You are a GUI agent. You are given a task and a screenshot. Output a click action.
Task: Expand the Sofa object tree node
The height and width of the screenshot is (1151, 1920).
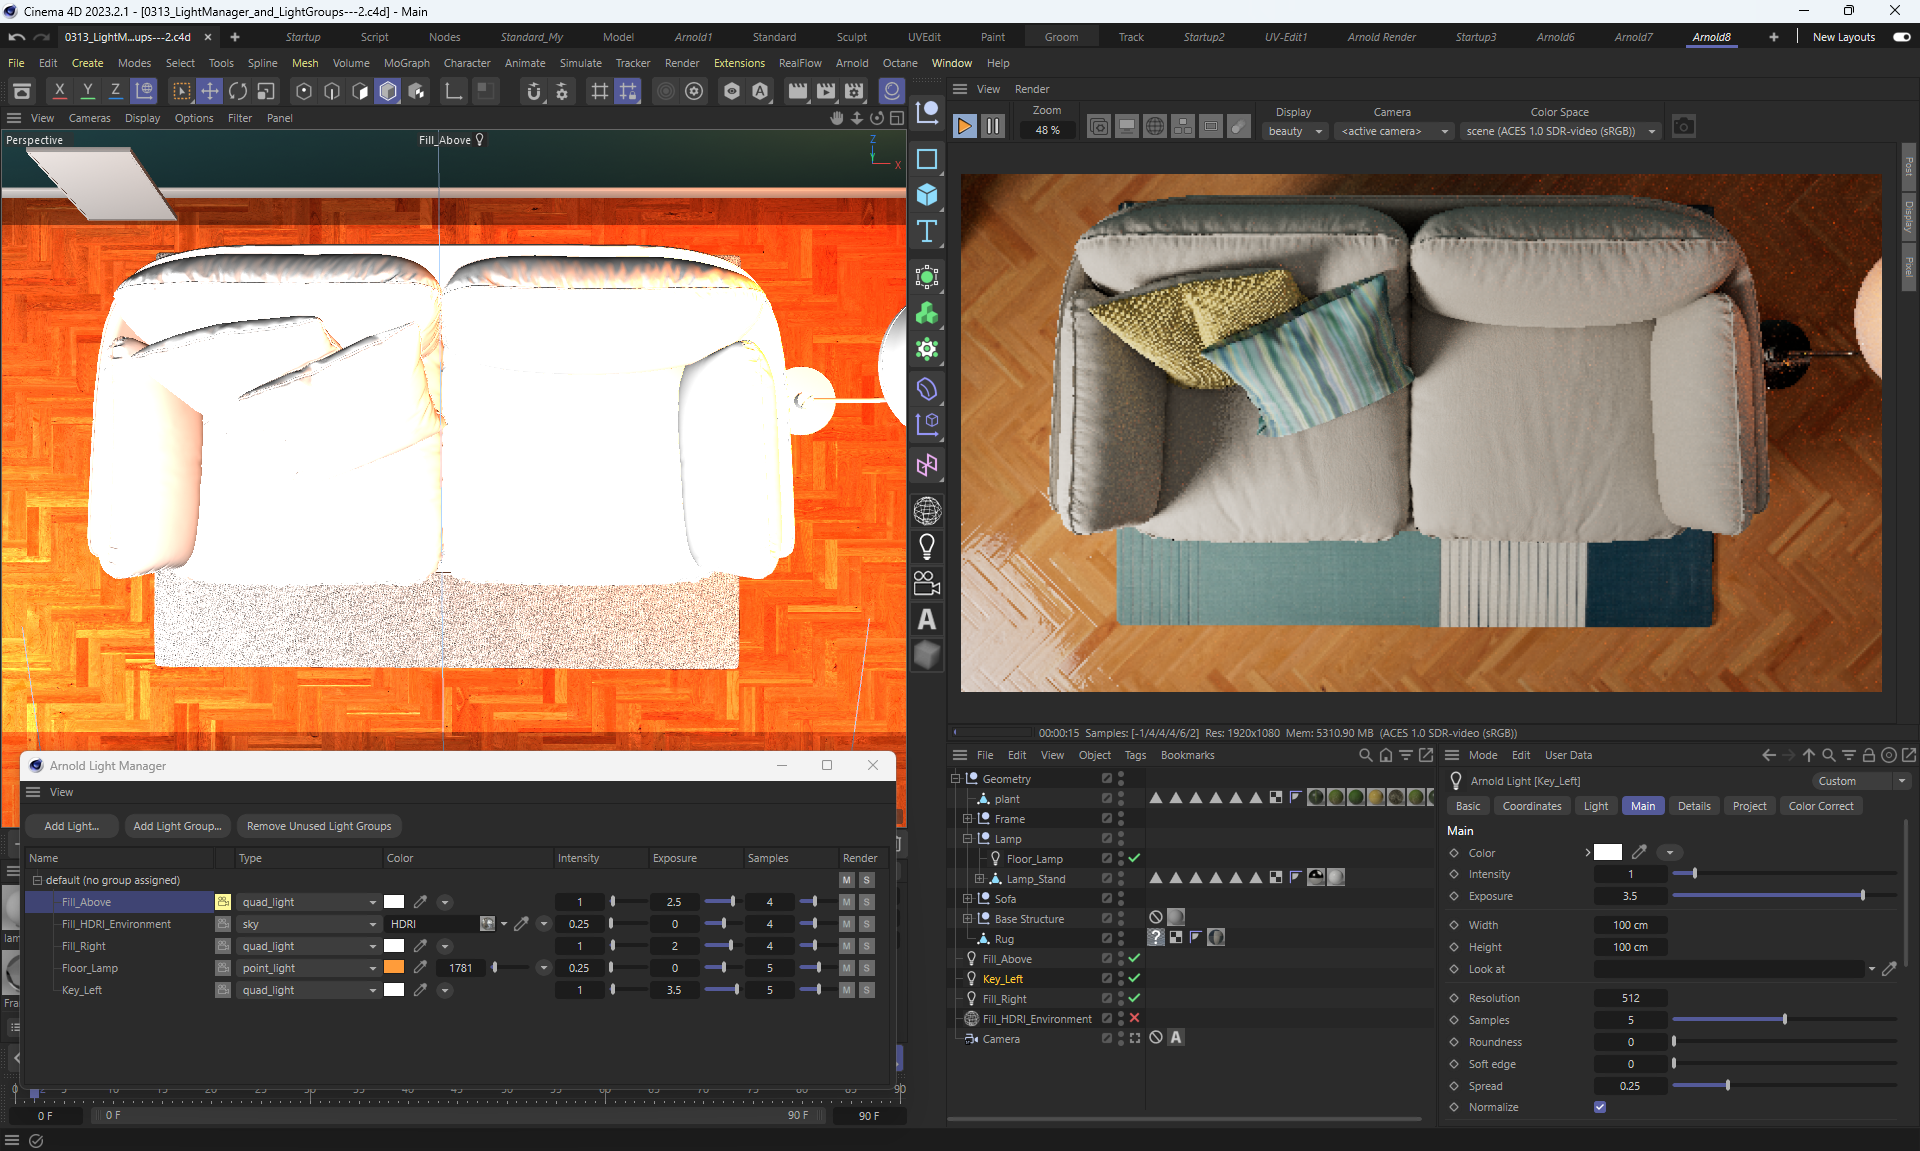pyautogui.click(x=967, y=899)
